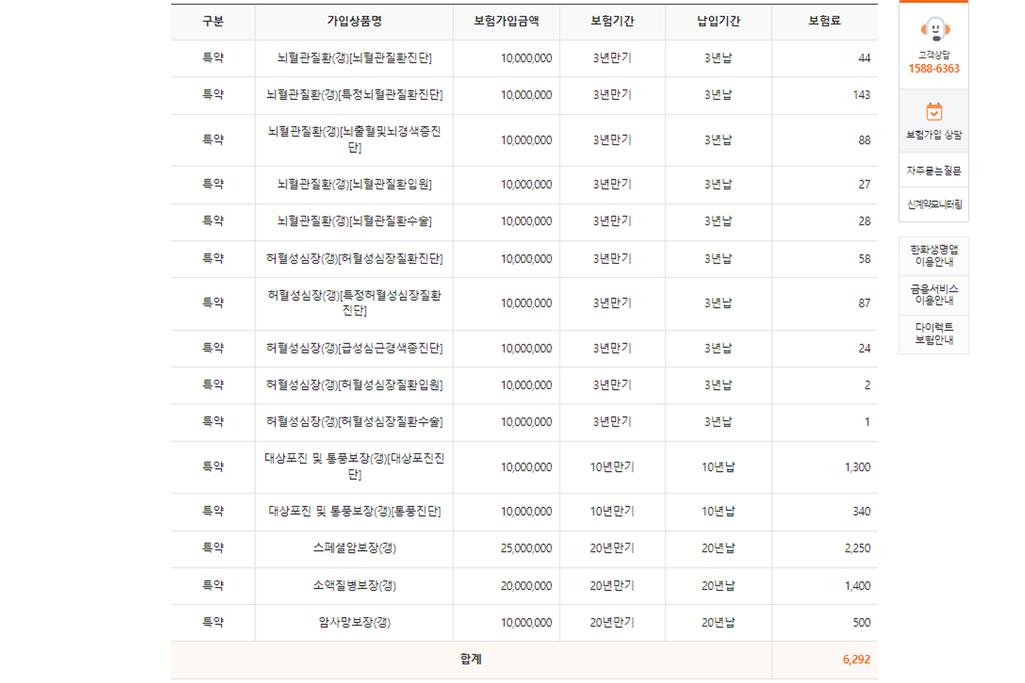The height and width of the screenshot is (683, 1025).
Task: Open the 자주묻는질문 sidebar link
Action: 934,171
